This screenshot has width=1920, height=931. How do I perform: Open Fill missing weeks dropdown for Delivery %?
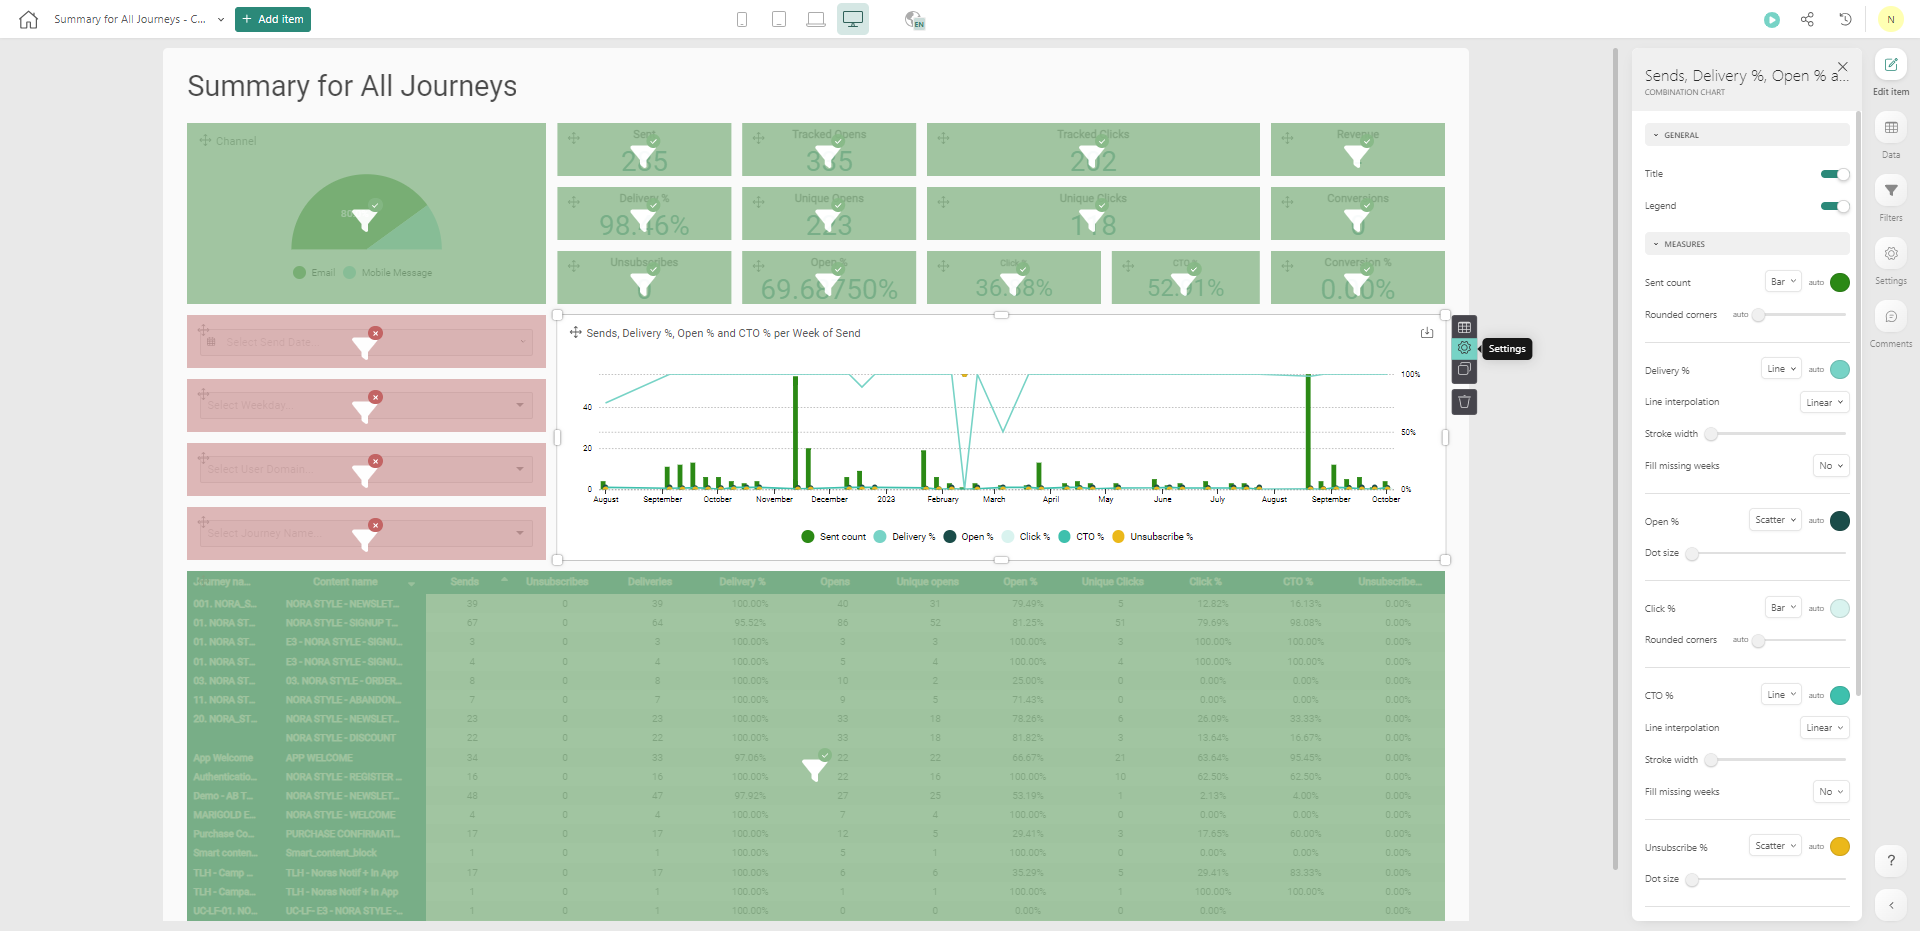pyautogui.click(x=1830, y=466)
